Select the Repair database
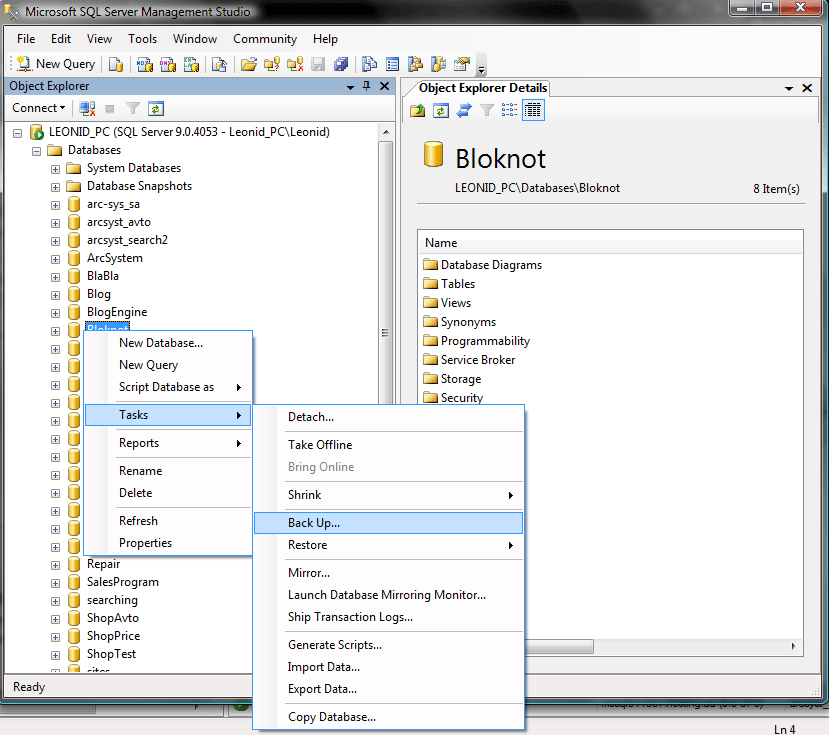The width and height of the screenshot is (829, 735). tap(104, 564)
